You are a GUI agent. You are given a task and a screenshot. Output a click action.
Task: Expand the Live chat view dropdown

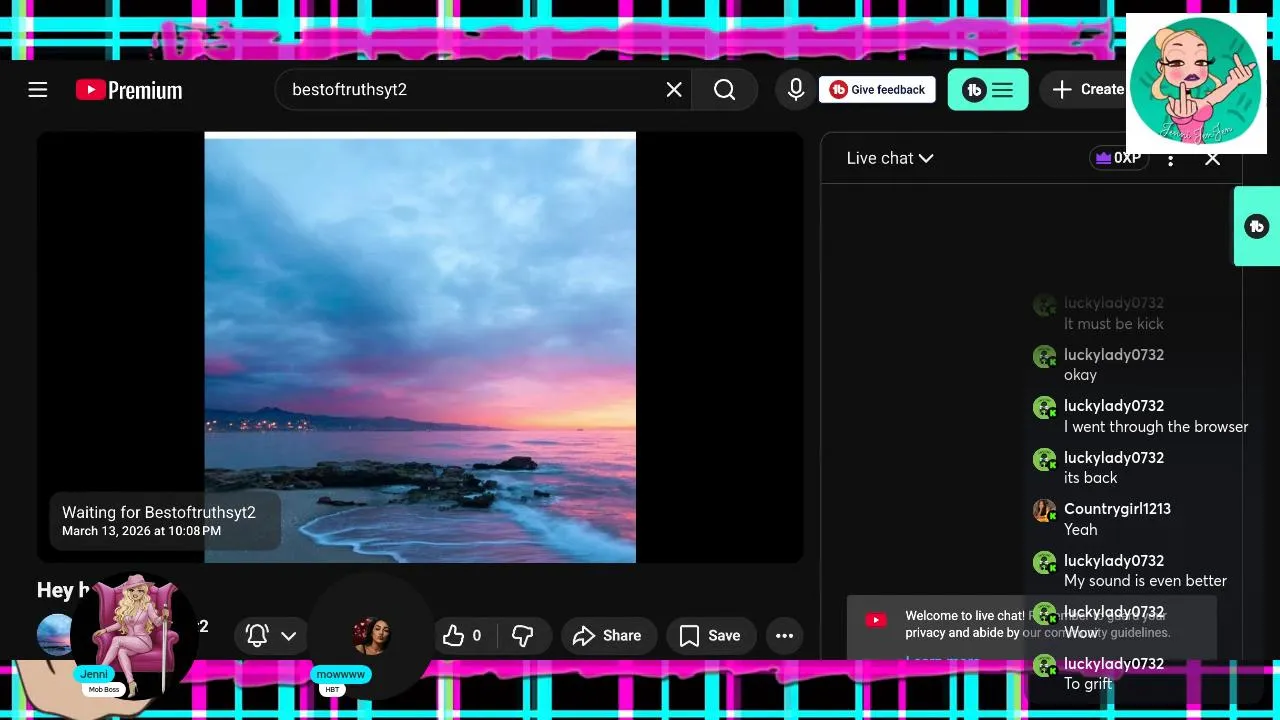coord(890,158)
